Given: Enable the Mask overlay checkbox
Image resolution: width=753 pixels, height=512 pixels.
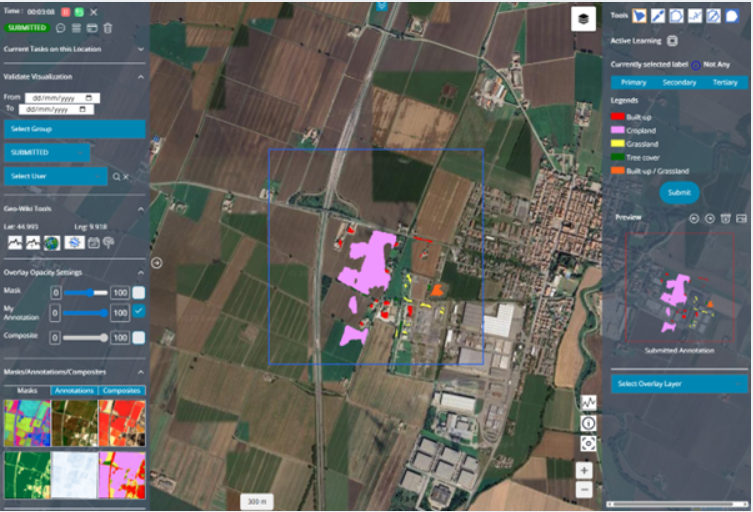Looking at the screenshot, I should (x=139, y=292).
